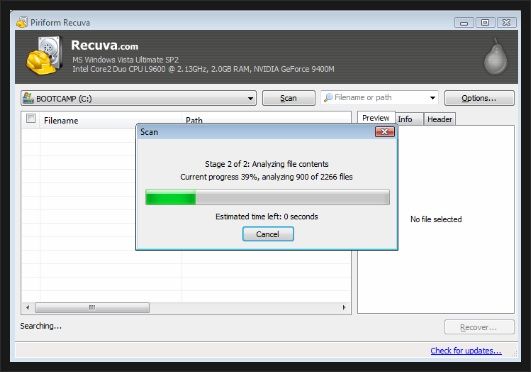531x372 pixels.
Task: Click the 'Searching...' status text
Action: [x=41, y=326]
